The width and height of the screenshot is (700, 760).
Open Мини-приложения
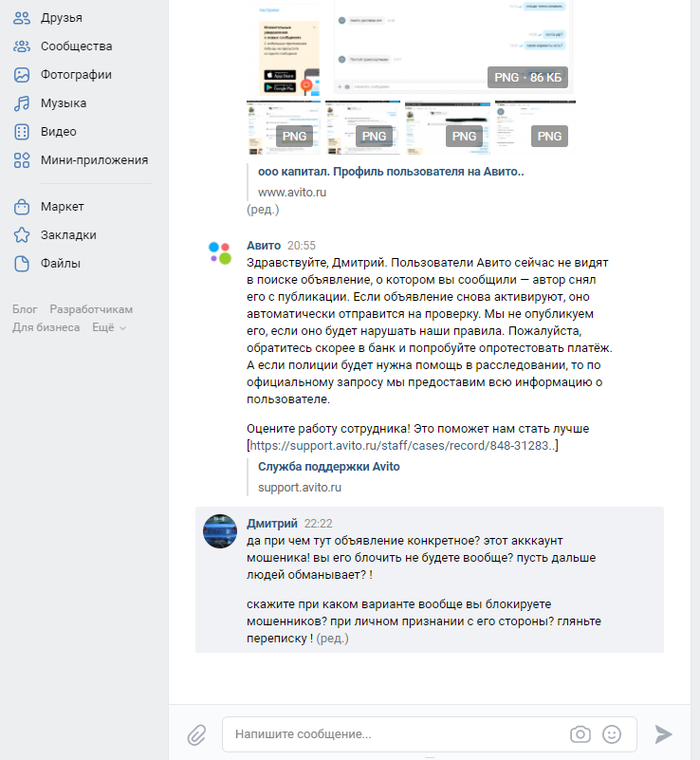point(95,160)
